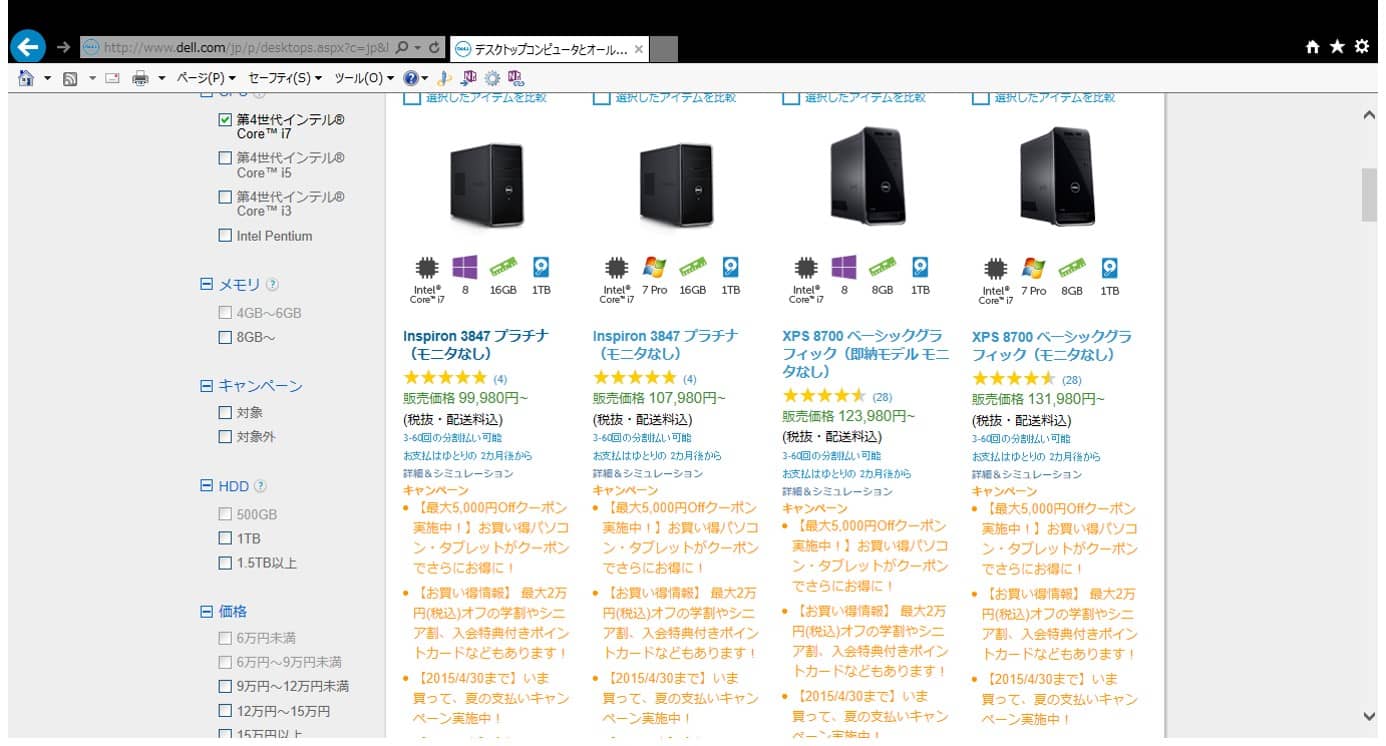Click the page's vertical scrollbar thumb
The width and height of the screenshot is (1386, 746).
pos(1369,195)
